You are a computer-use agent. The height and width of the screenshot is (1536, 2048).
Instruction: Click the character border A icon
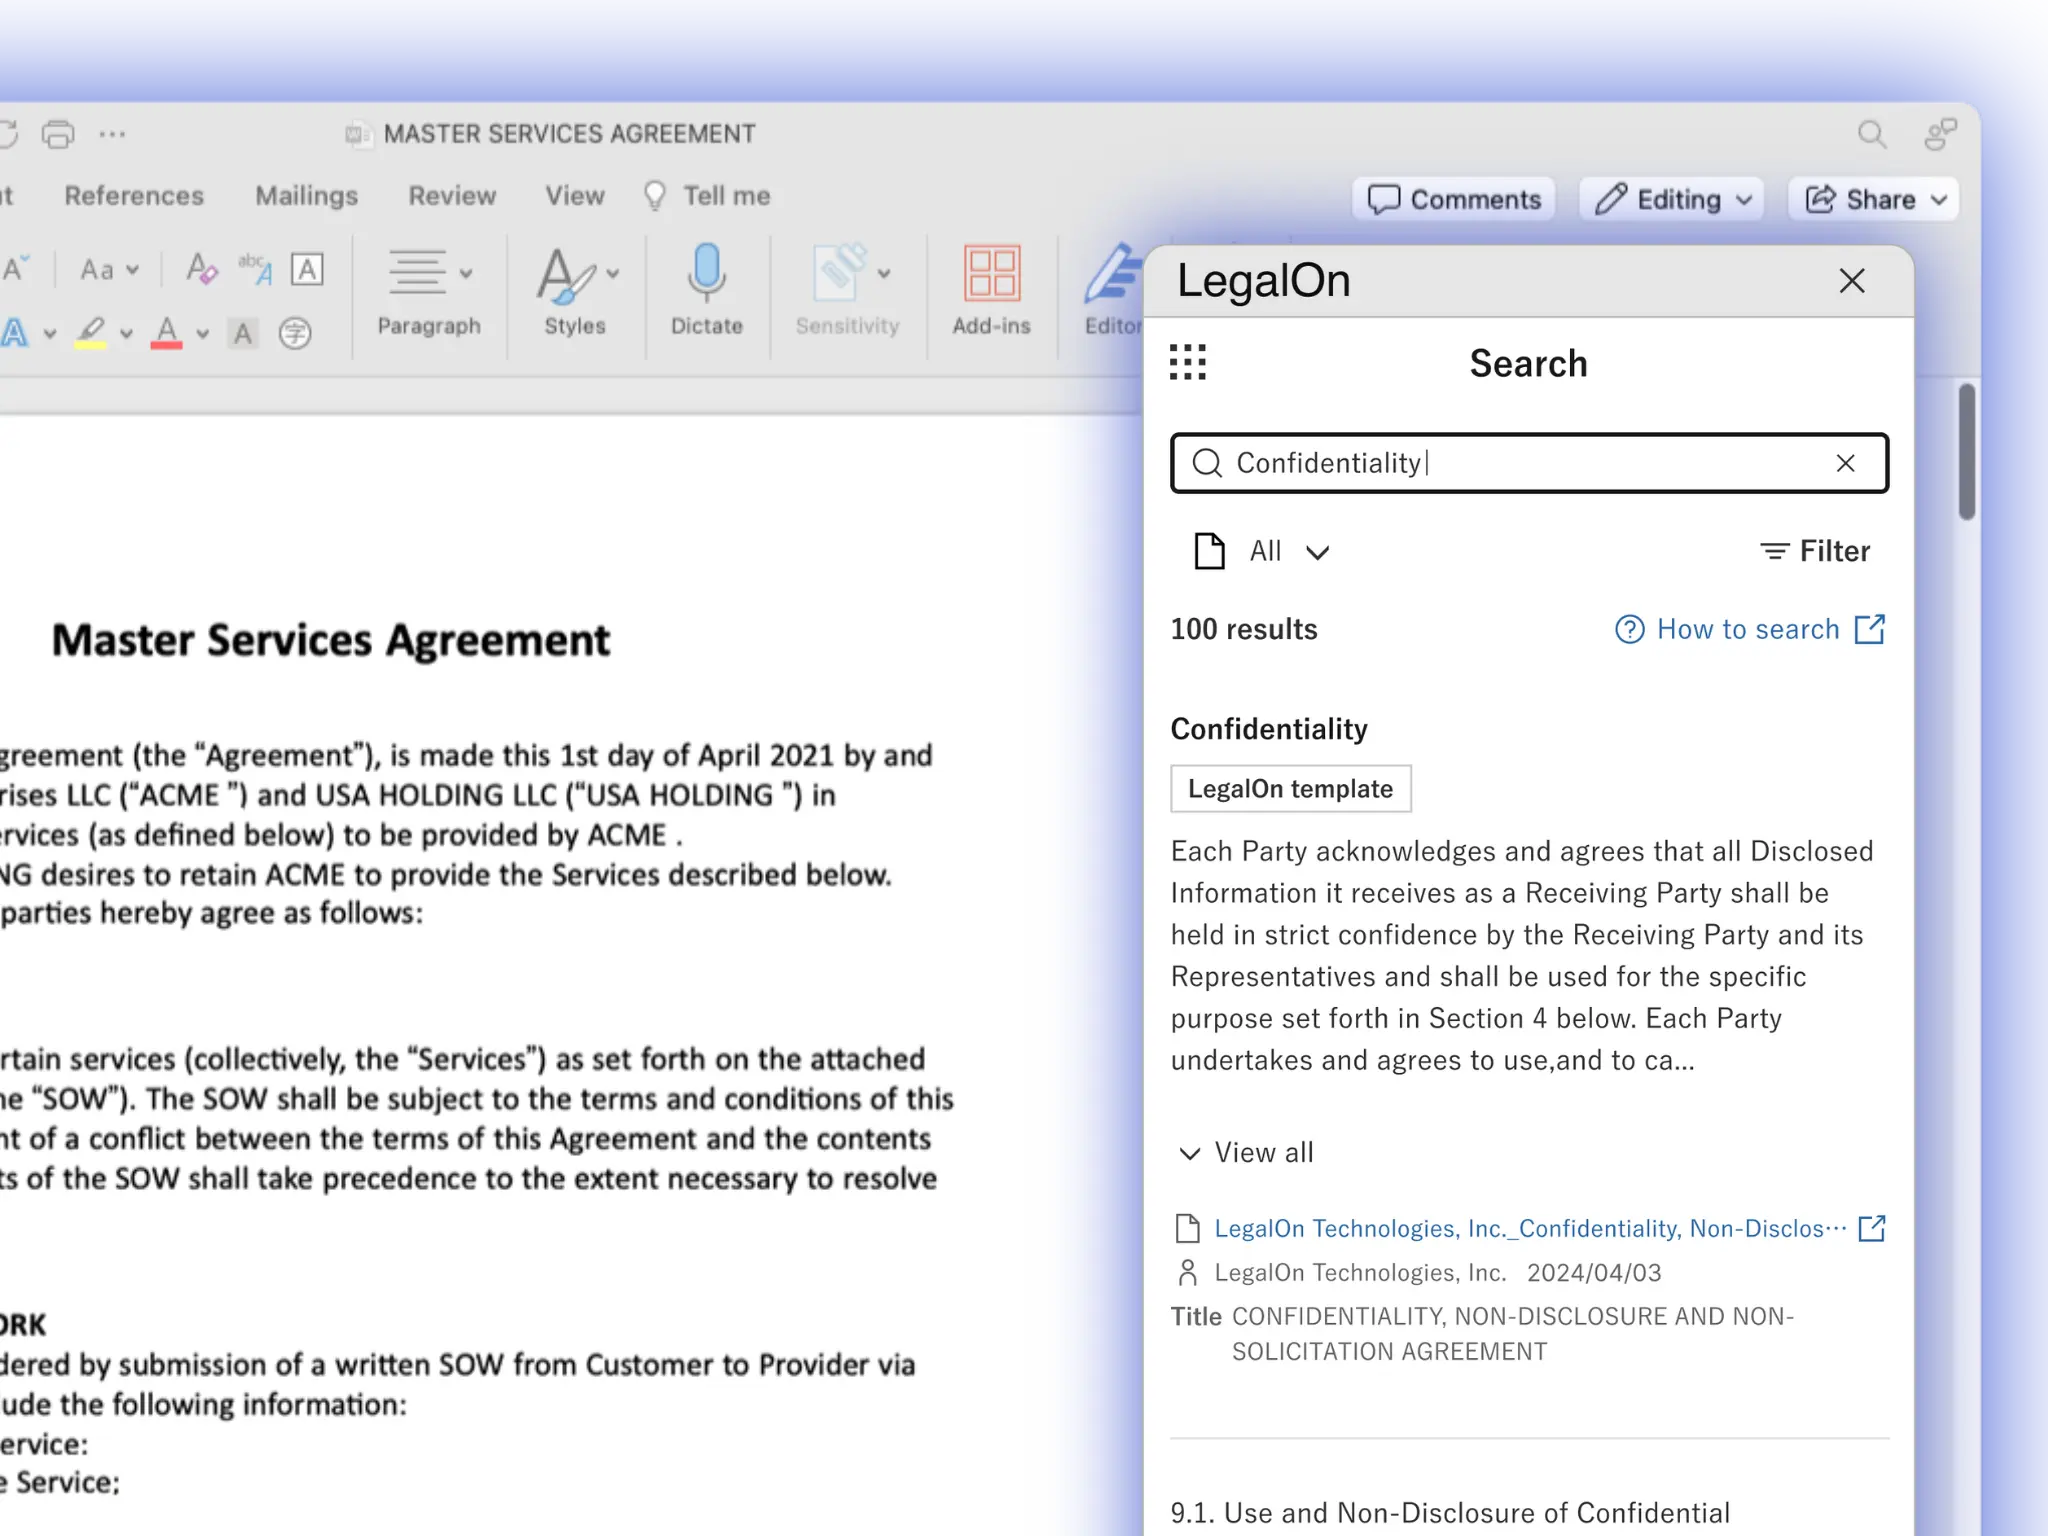tap(307, 269)
